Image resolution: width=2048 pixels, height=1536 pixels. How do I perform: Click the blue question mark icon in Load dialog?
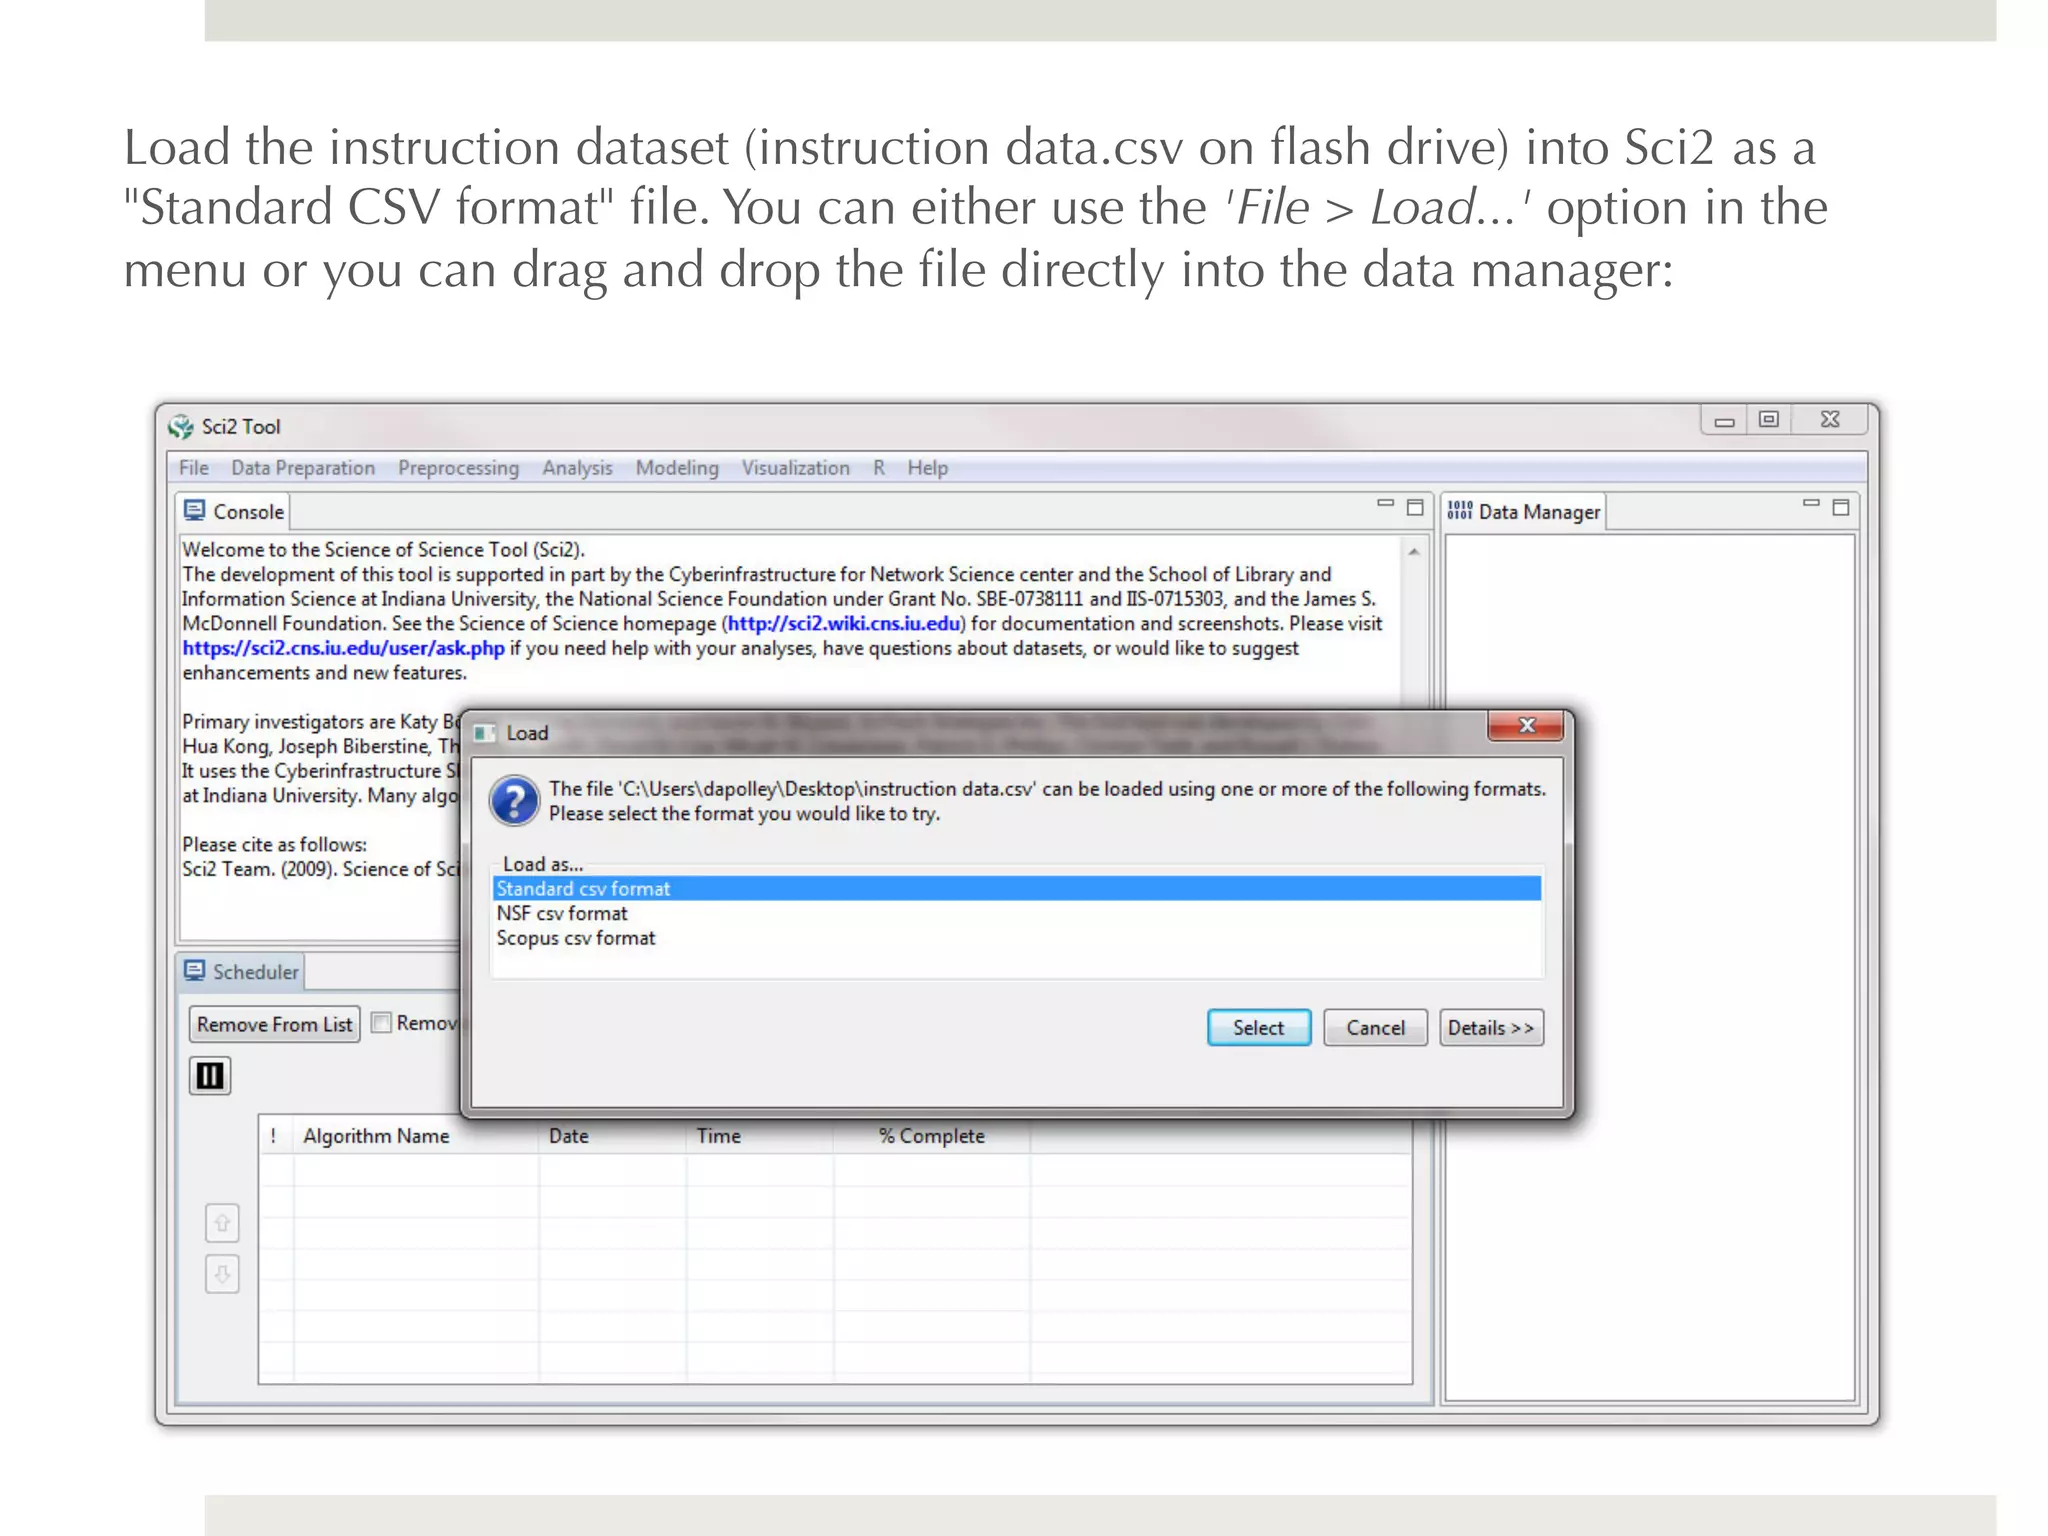(515, 801)
